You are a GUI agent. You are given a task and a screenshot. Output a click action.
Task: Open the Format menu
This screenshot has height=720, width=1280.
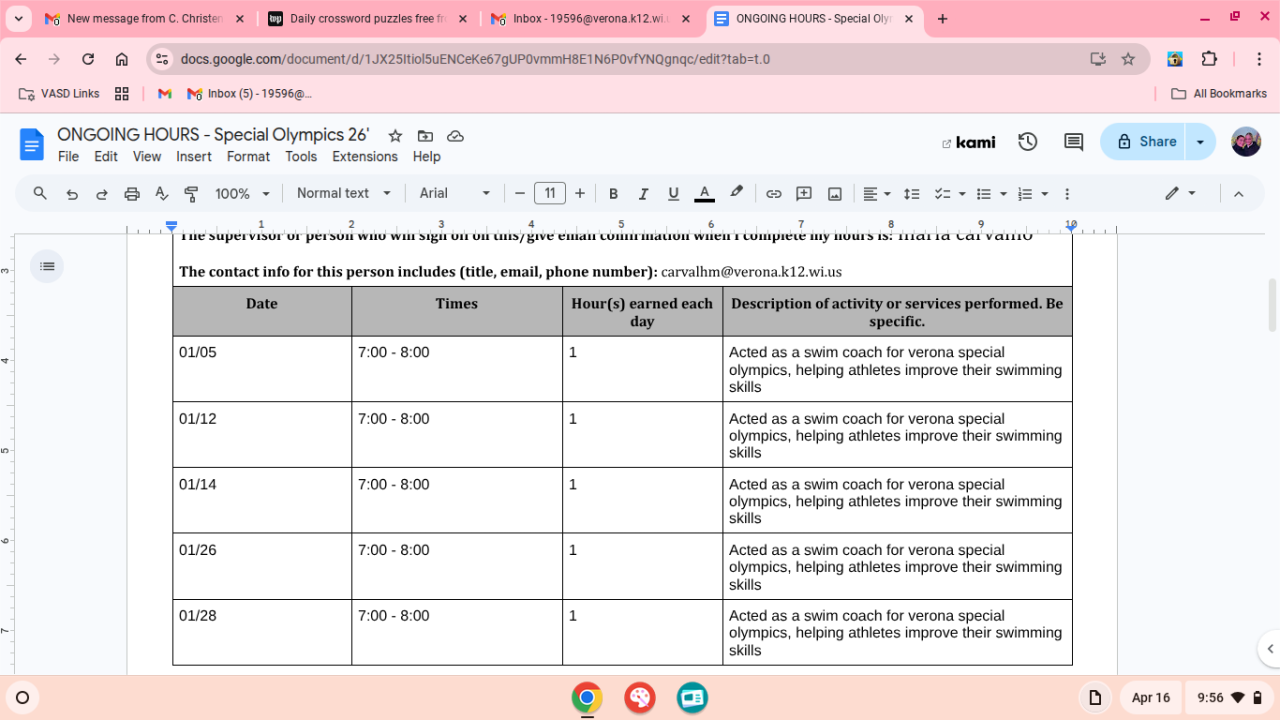[248, 157]
